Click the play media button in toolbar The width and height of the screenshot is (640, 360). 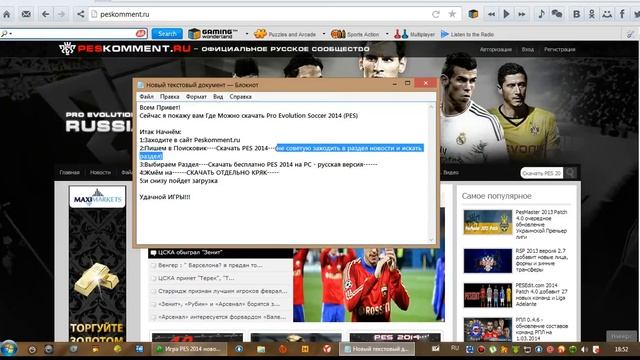507,14
